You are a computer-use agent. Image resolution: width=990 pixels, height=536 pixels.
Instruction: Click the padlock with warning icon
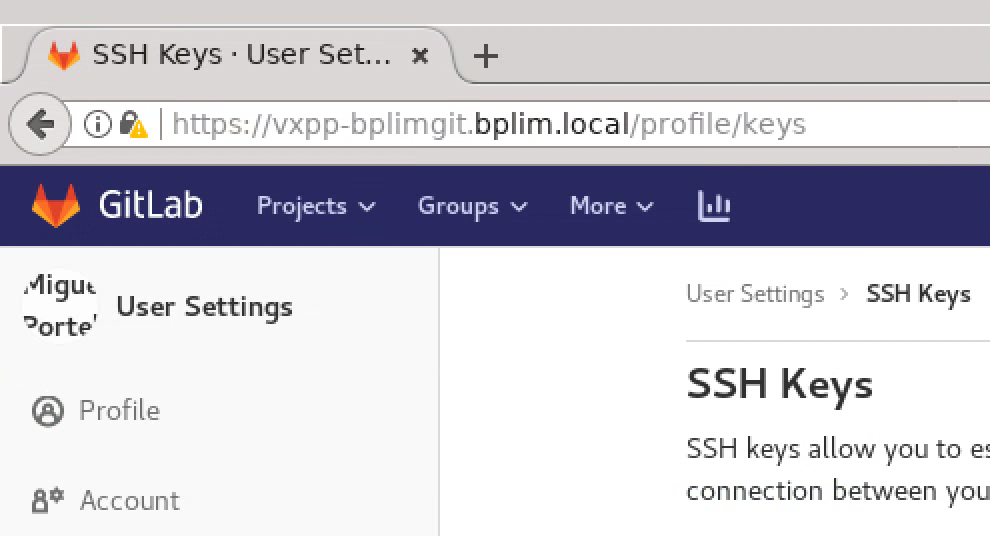click(x=133, y=124)
